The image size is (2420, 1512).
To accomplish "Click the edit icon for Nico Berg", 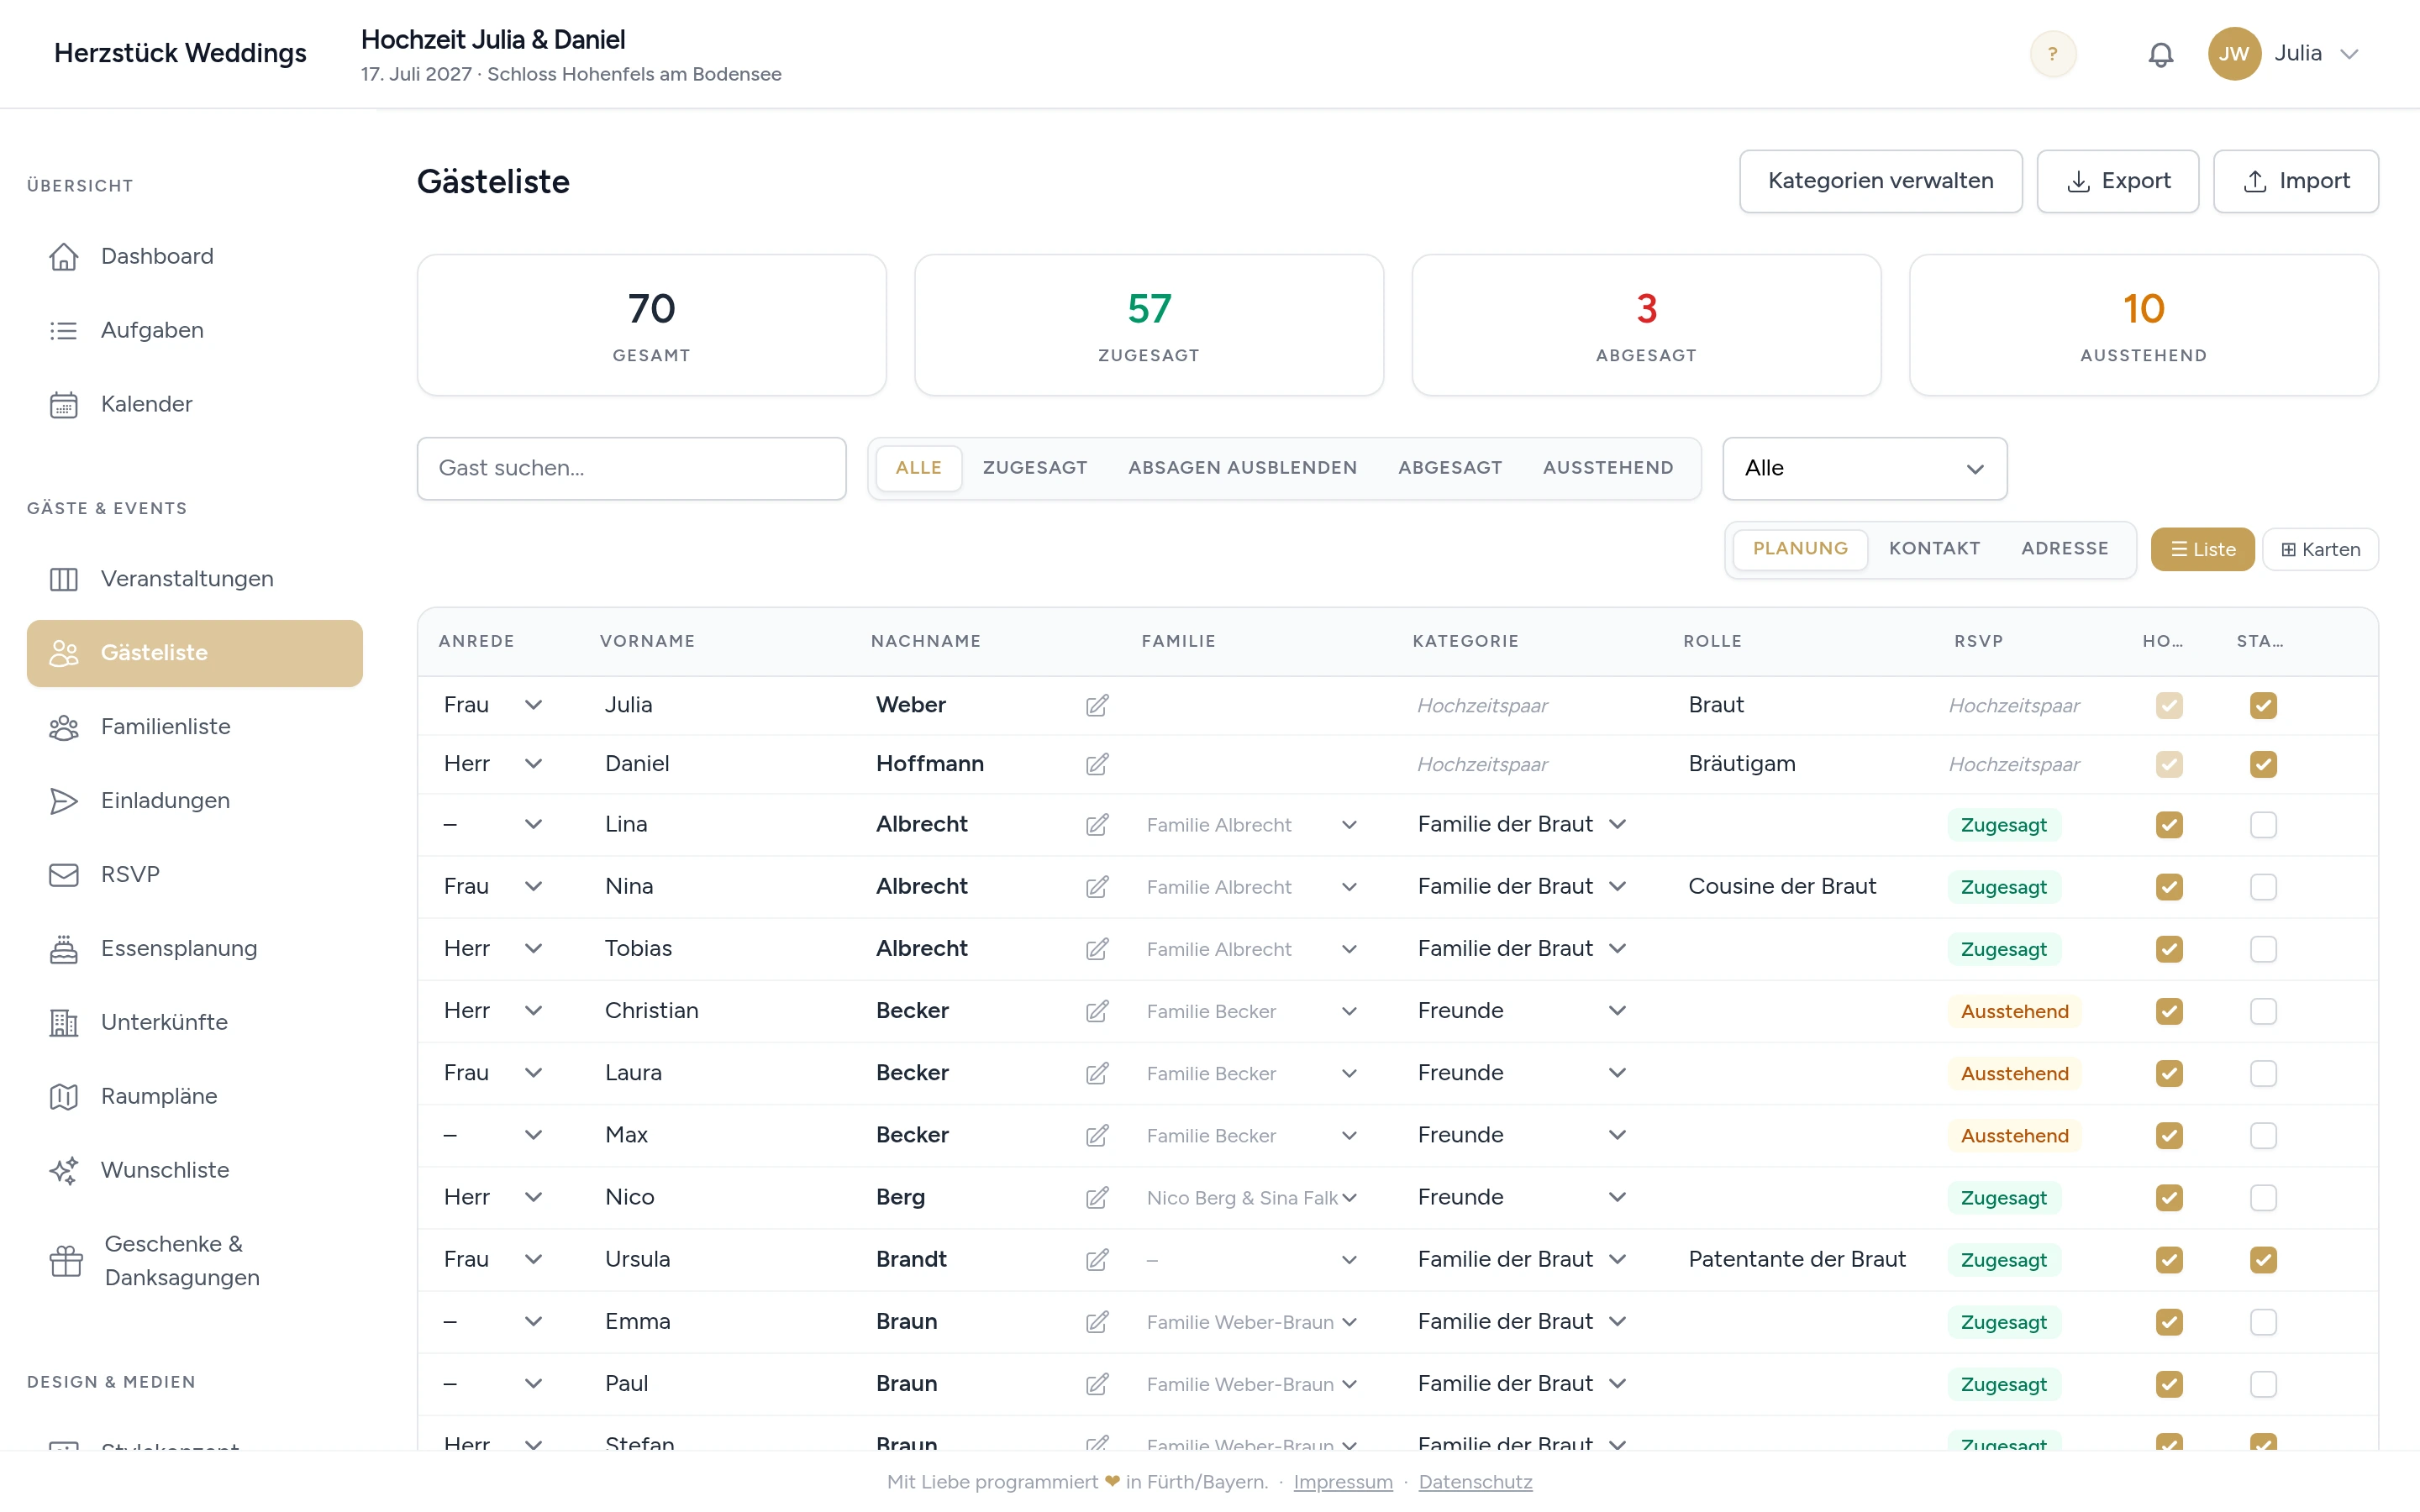I will [x=1097, y=1198].
